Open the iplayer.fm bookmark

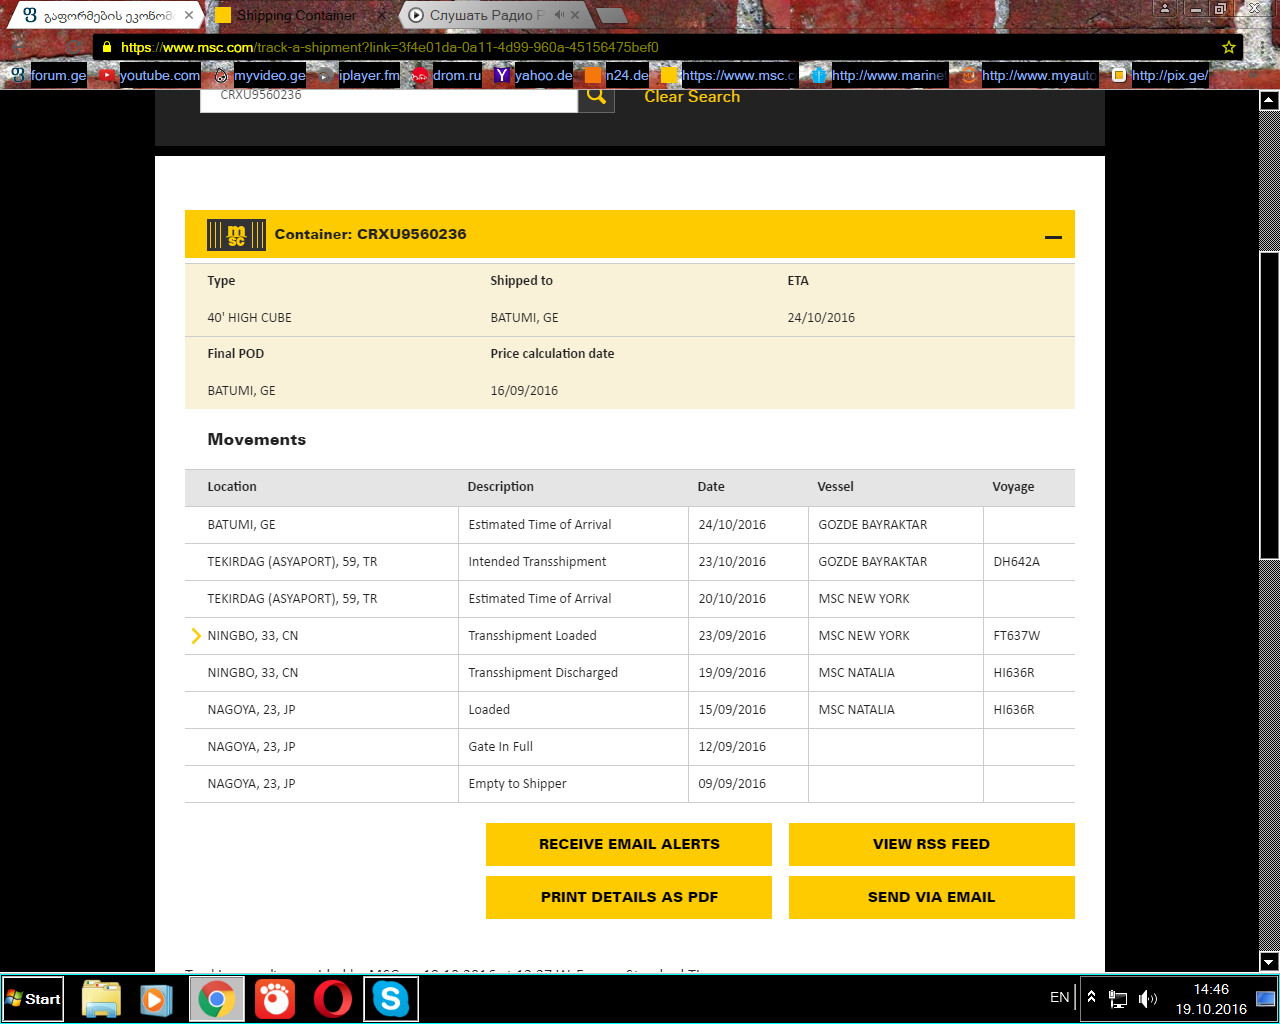tap(359, 75)
